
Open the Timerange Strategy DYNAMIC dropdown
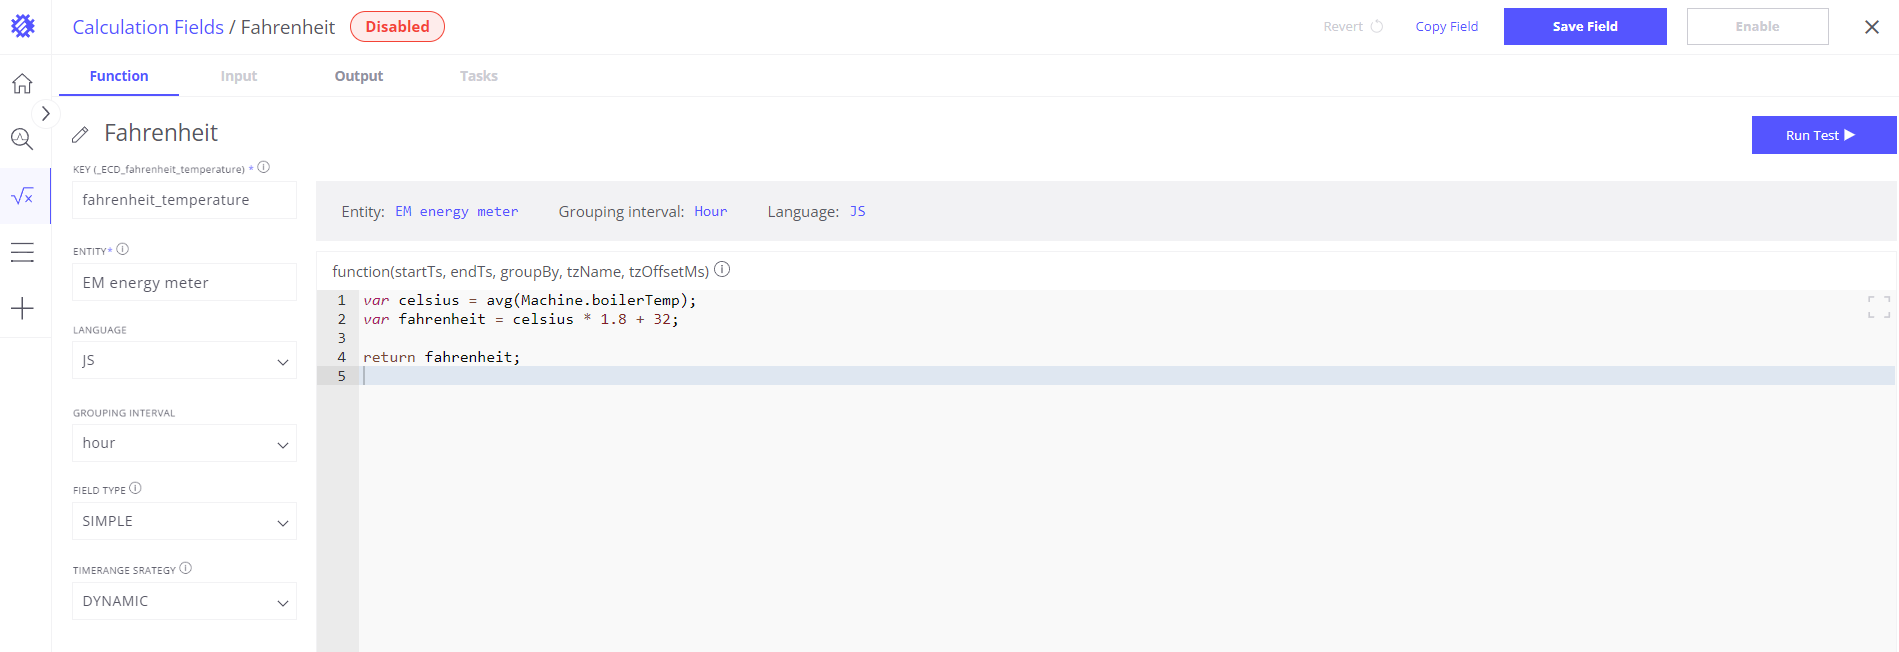tap(184, 601)
